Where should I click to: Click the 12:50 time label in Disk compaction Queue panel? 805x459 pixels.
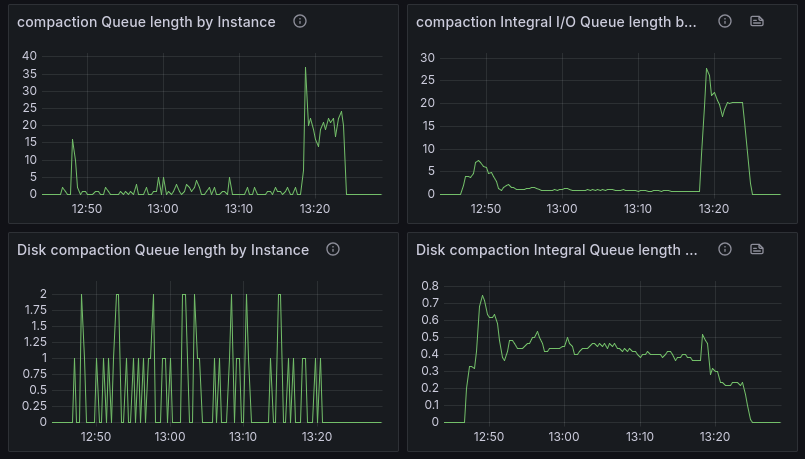(95, 437)
